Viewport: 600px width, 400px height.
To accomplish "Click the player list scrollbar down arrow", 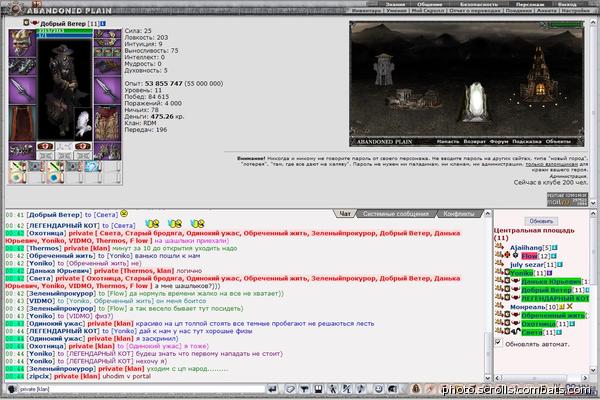I will pos(593,370).
